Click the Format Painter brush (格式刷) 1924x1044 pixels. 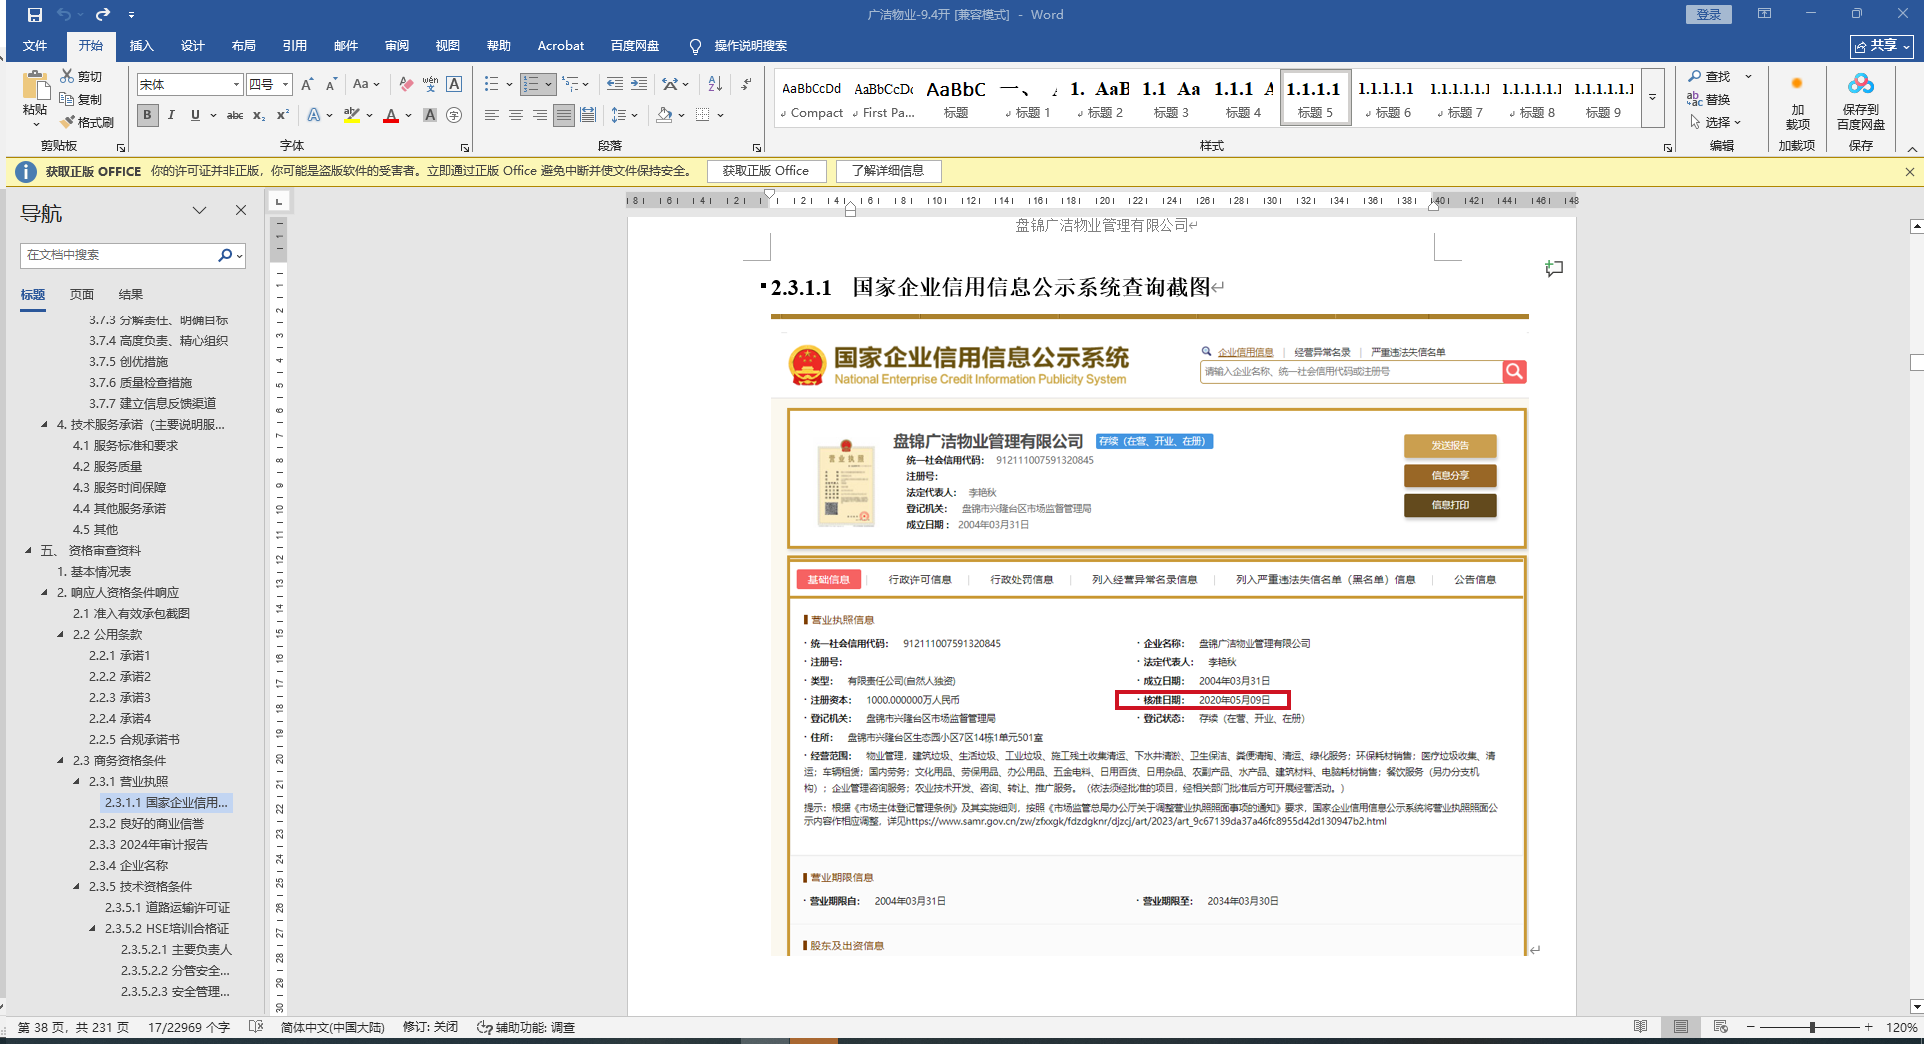(x=86, y=122)
